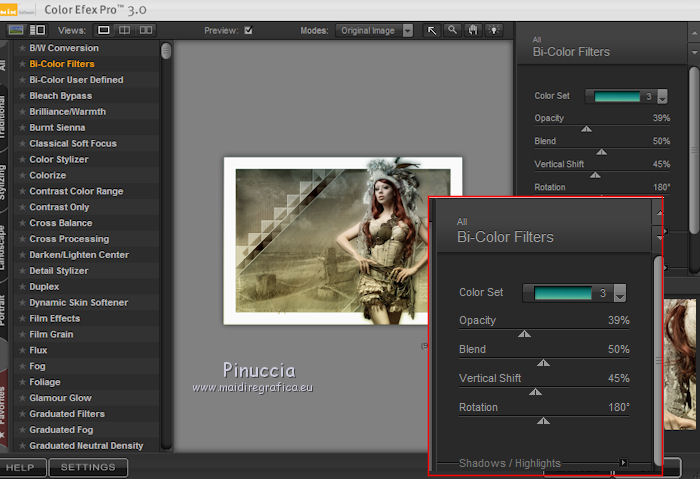
Task: Click the lightbulb background color icon
Action: (x=493, y=30)
